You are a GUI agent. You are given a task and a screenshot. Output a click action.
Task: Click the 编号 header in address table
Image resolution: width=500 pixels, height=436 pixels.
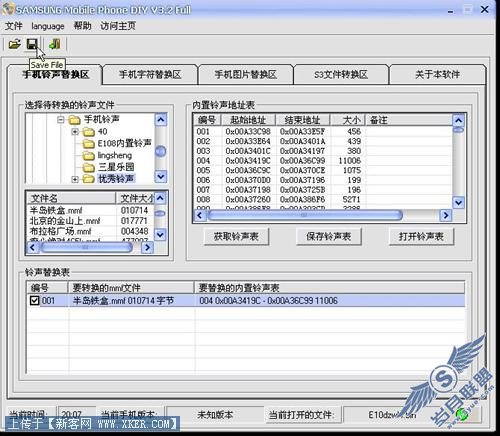tap(207, 120)
